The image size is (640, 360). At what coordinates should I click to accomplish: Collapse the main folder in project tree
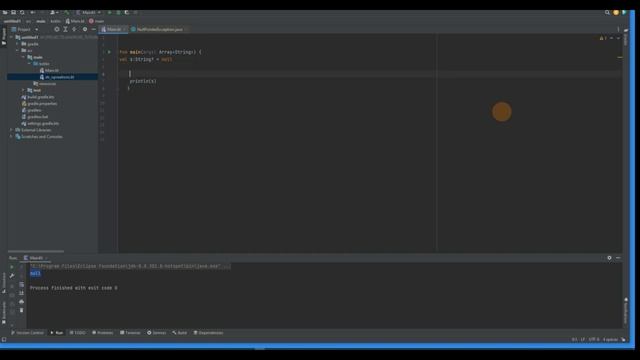[23, 57]
